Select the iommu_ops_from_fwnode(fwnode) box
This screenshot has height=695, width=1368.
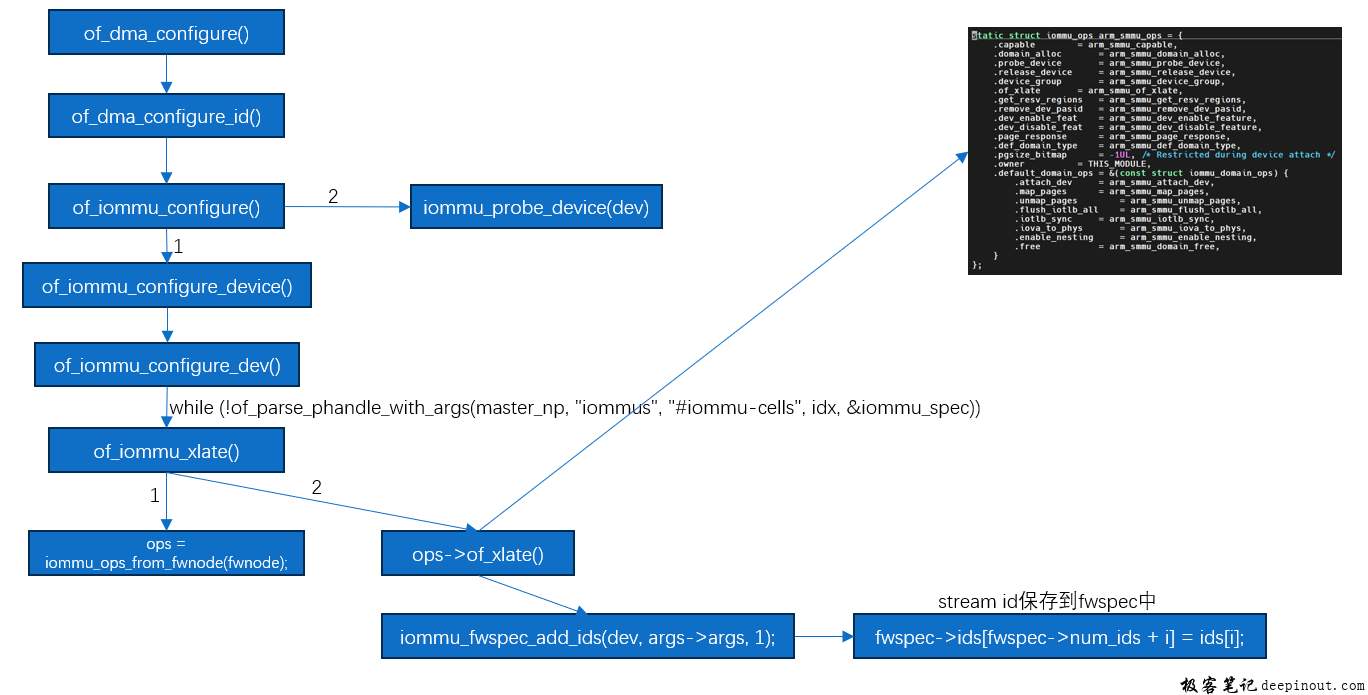click(x=166, y=553)
